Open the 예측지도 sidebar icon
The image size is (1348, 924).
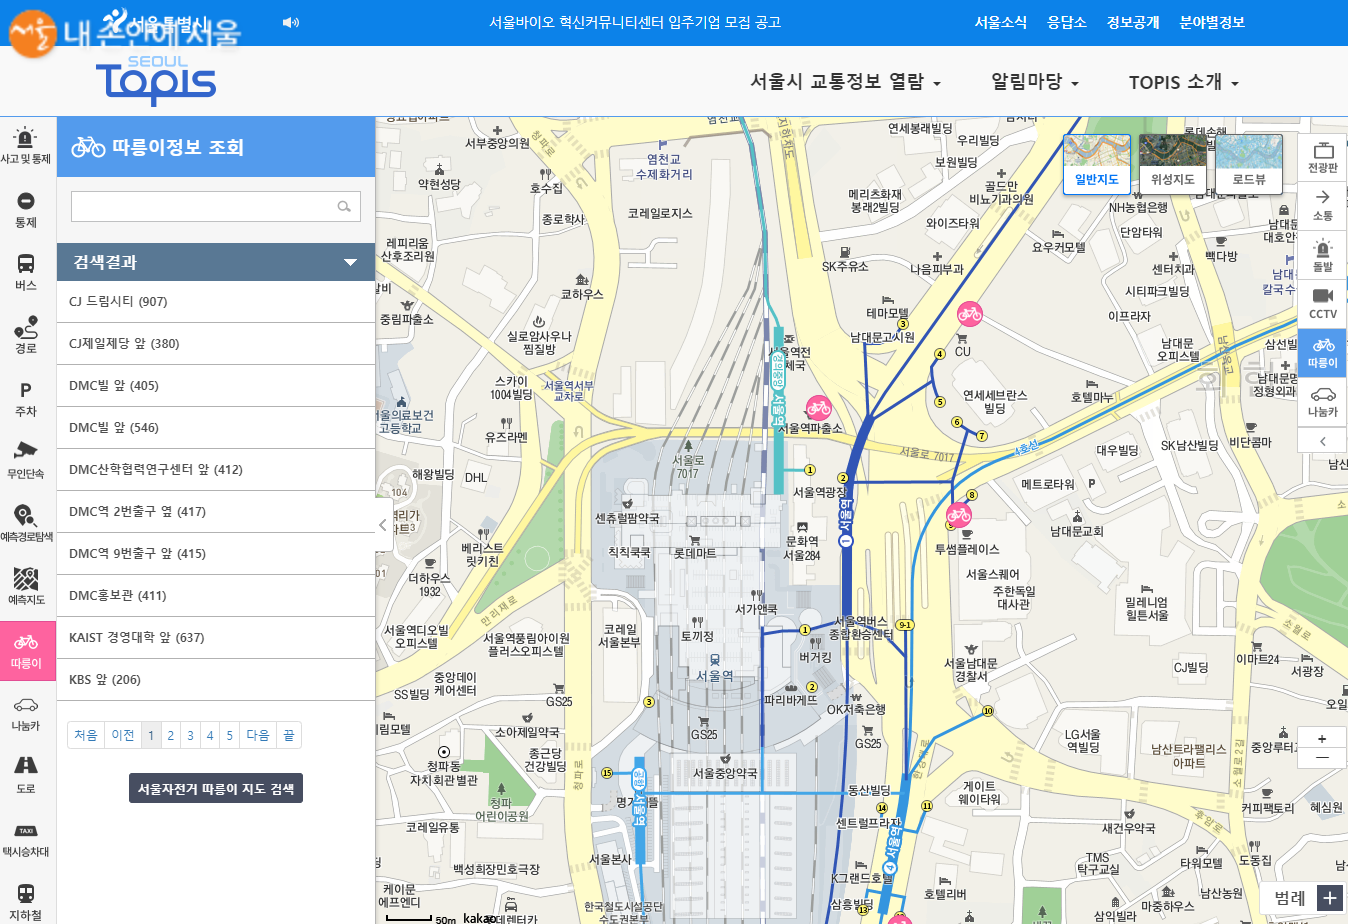pos(25,585)
